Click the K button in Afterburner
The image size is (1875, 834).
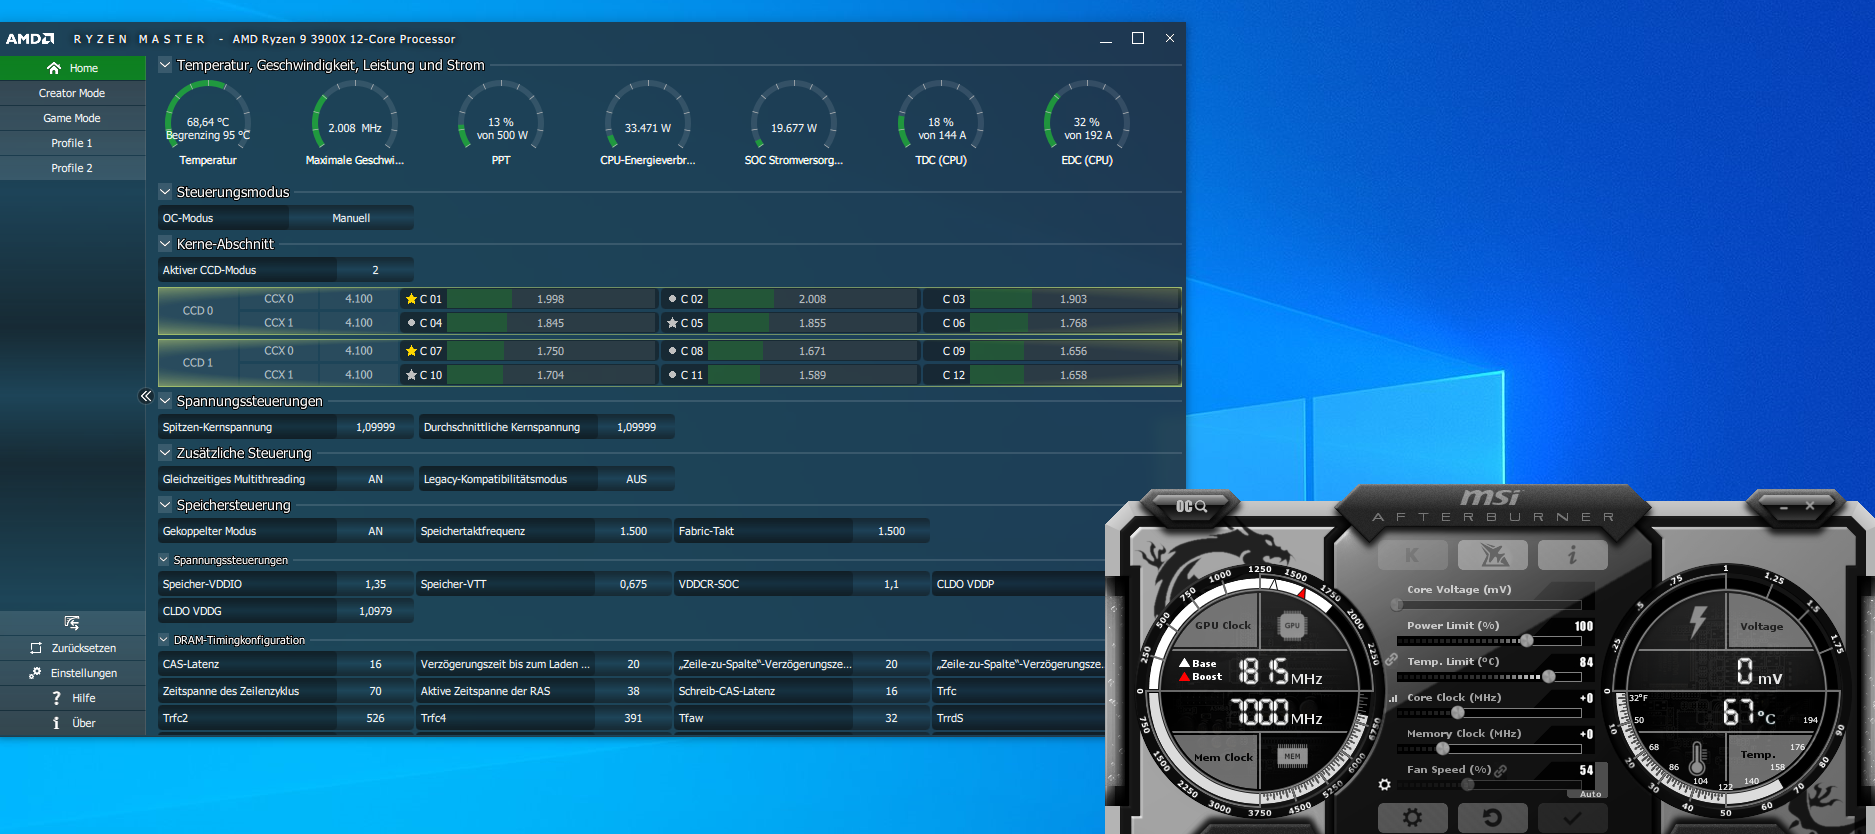[1412, 555]
